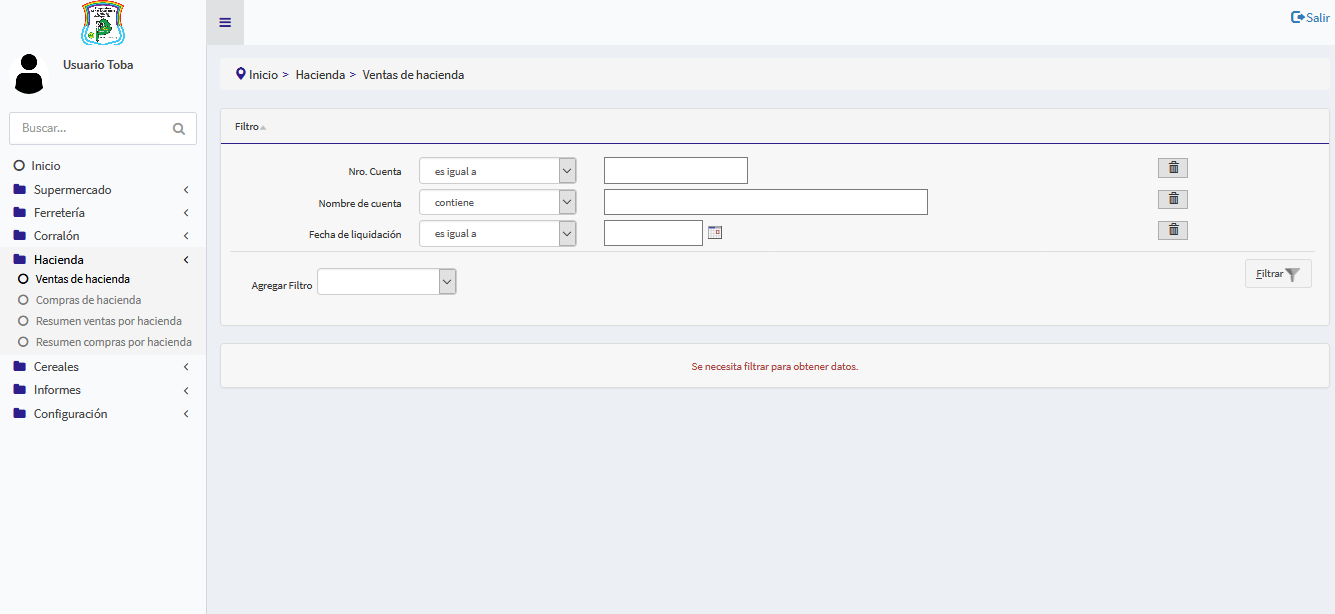Click trash icon for Fecha de liquidación
1335x614 pixels.
(1172, 230)
